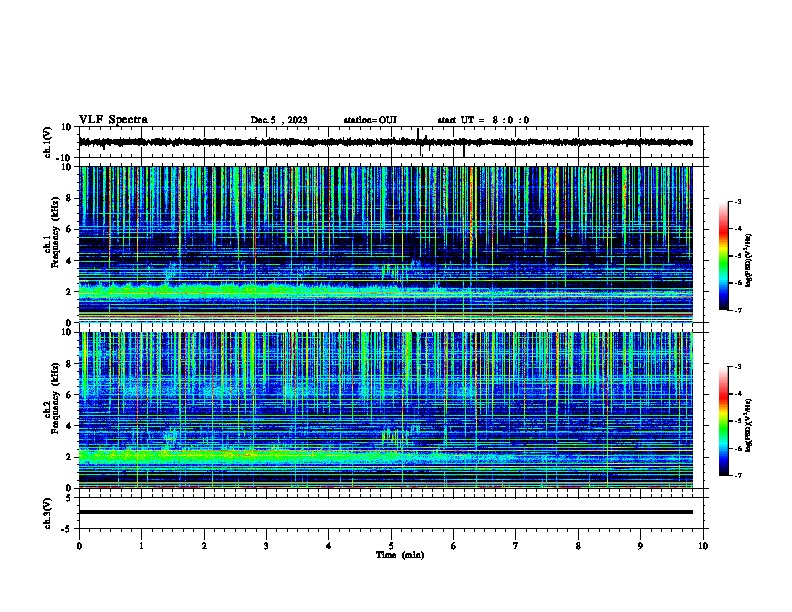Click the ch.1 spectrogram color bar
792x612 pixels.
pyautogui.click(x=724, y=256)
